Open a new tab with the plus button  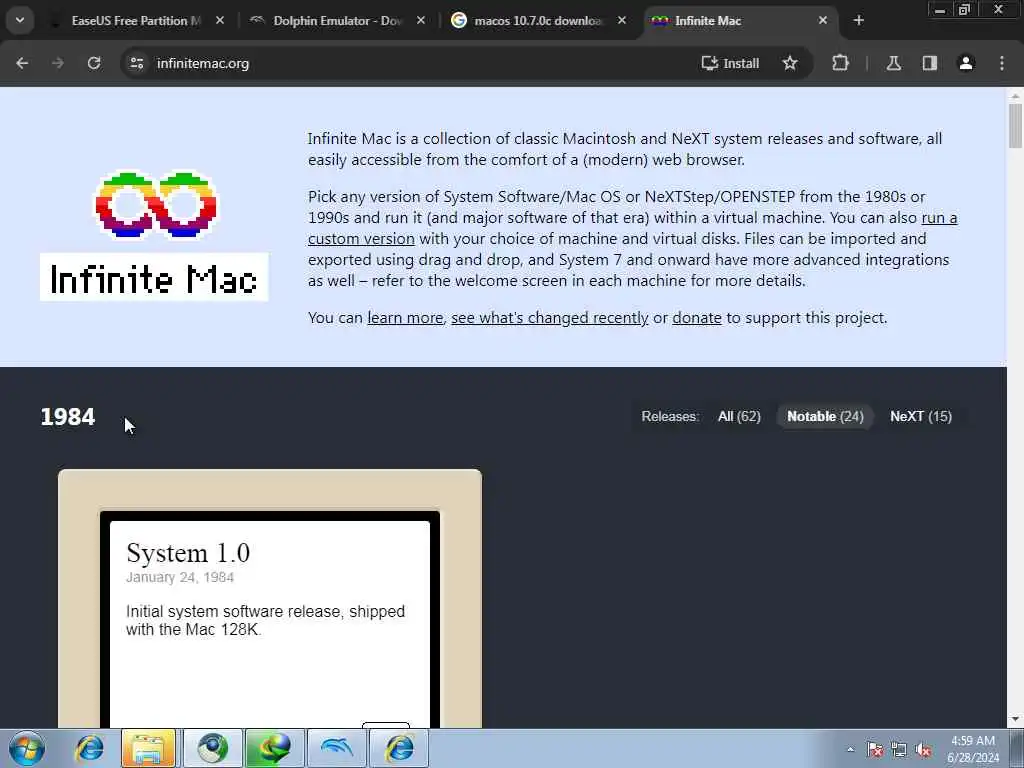coord(859,21)
